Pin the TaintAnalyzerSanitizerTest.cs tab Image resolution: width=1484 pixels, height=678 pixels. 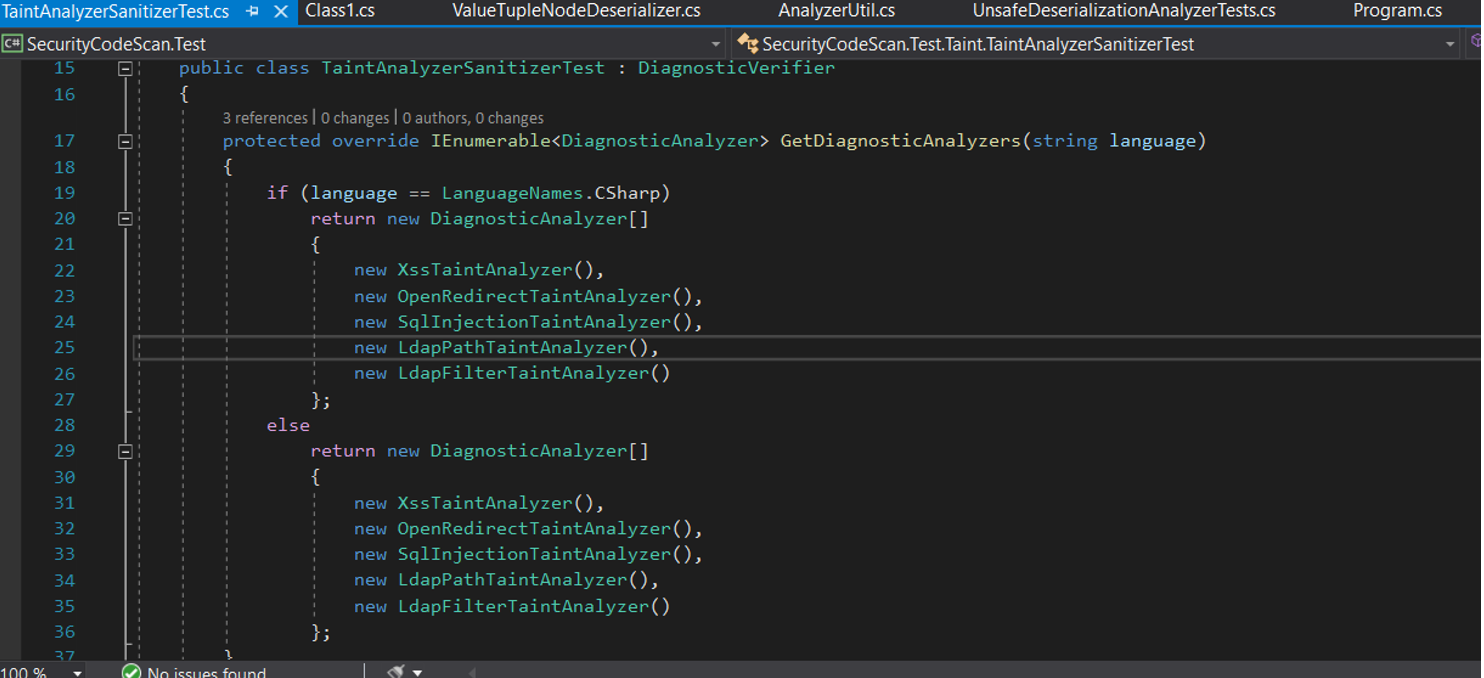(252, 12)
